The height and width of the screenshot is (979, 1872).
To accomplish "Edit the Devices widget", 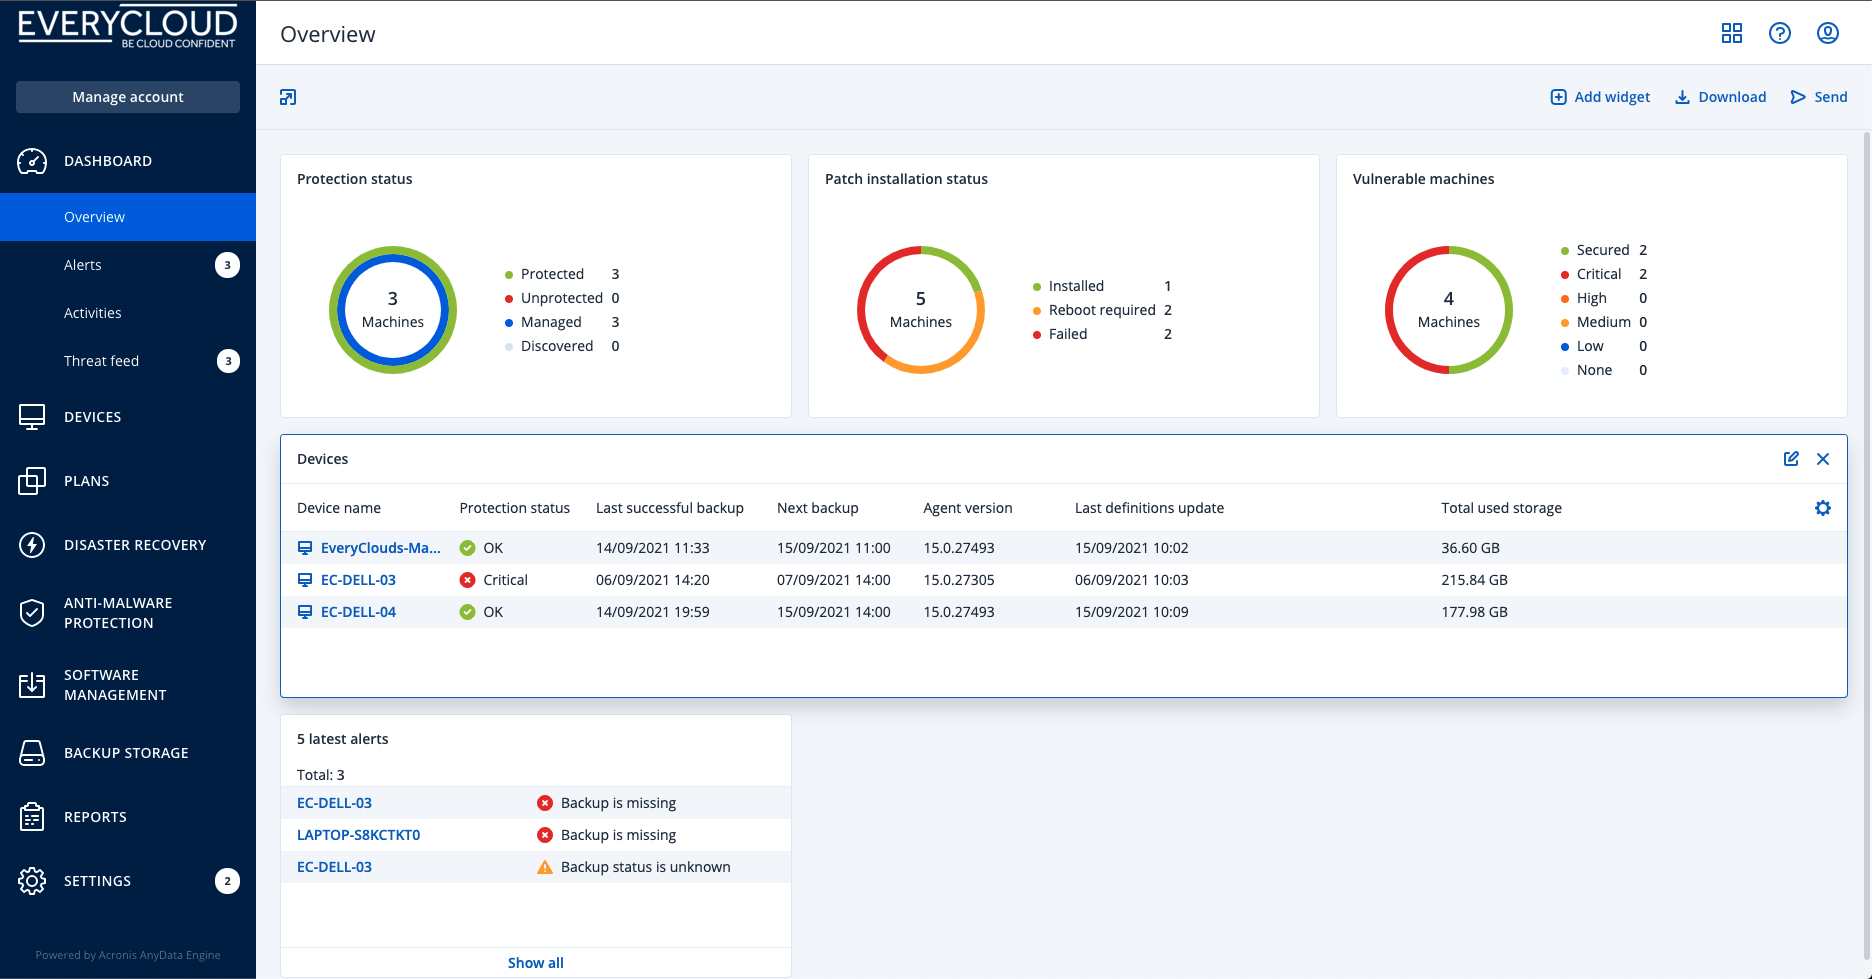I will (1791, 459).
